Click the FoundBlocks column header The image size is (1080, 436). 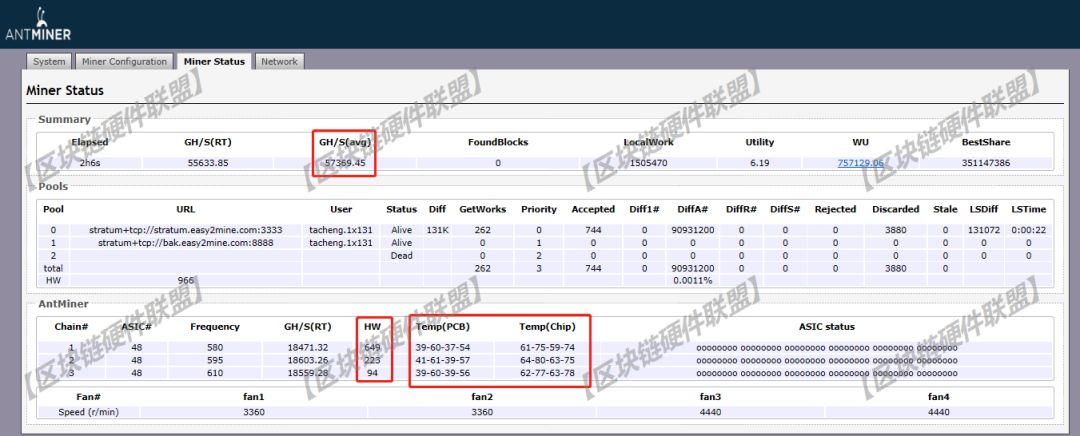pyautogui.click(x=498, y=142)
